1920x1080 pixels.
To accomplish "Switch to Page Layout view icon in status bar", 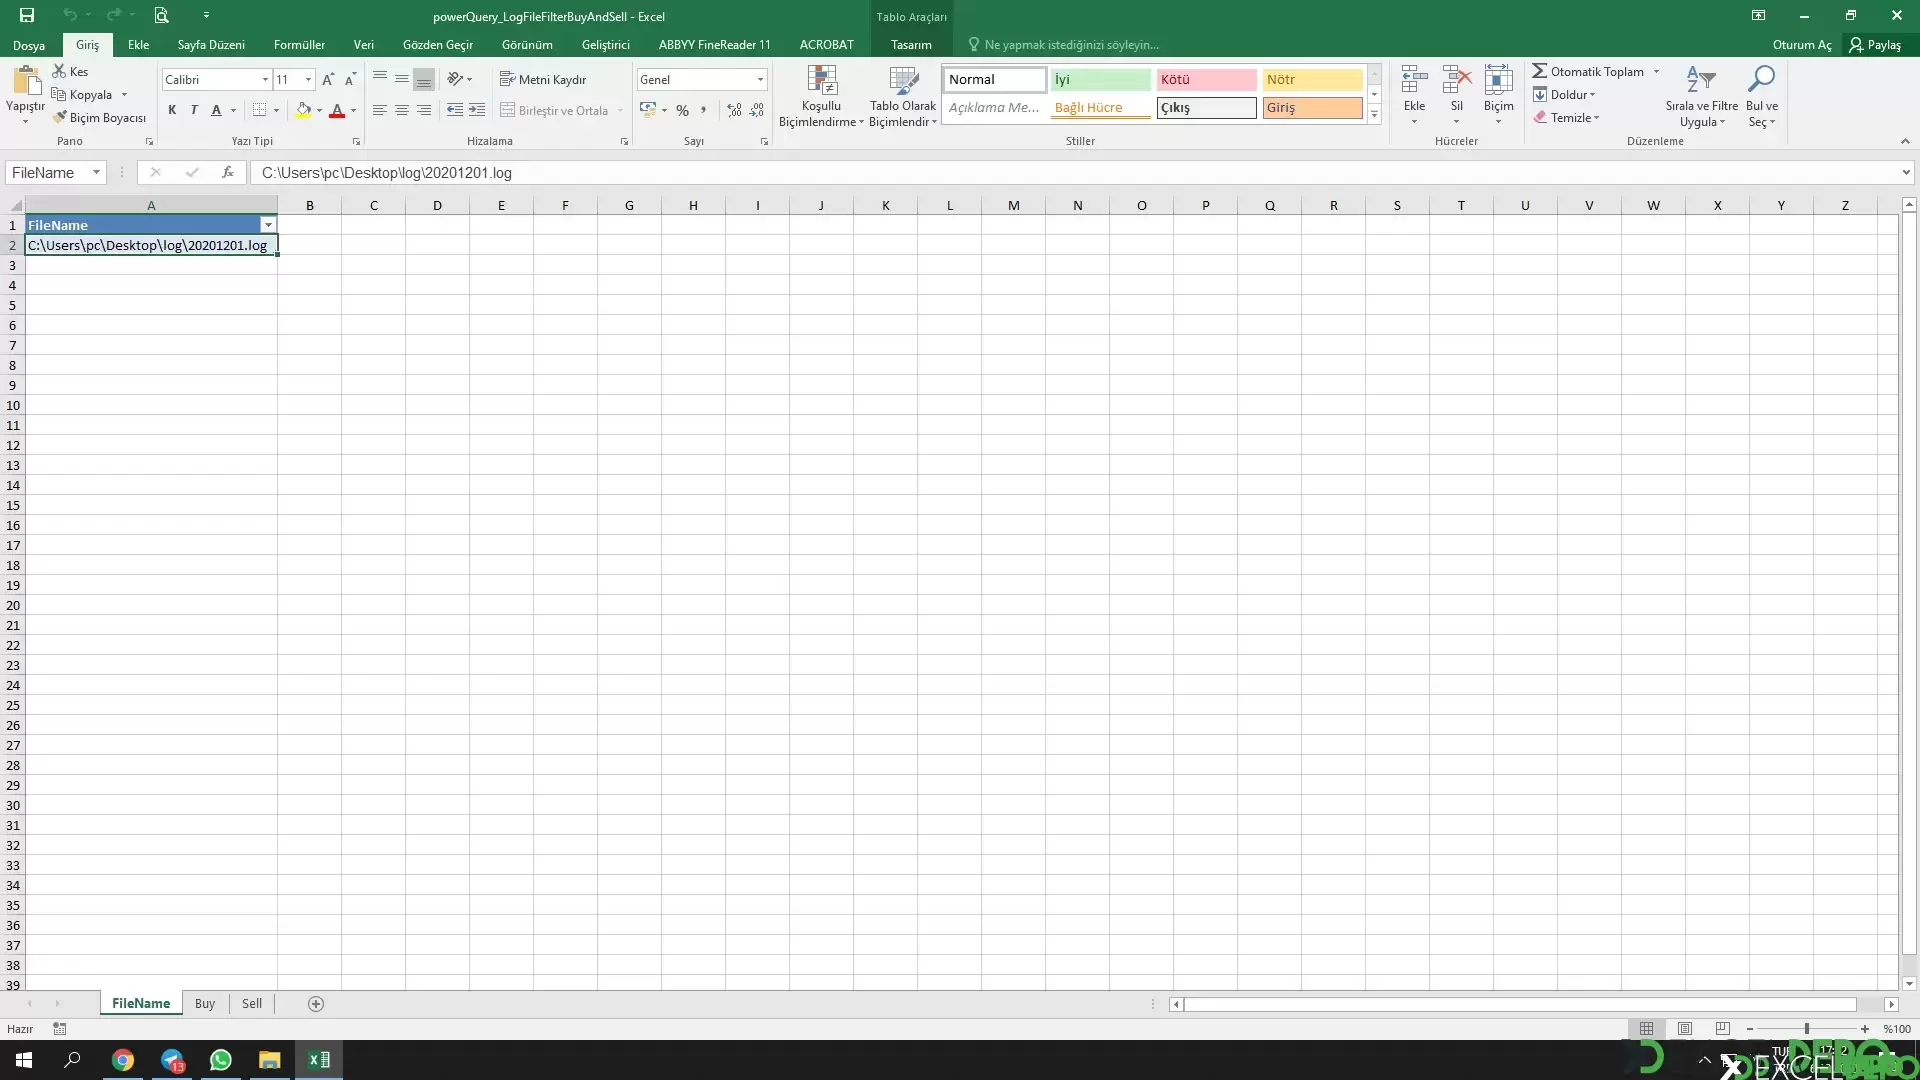I will [x=1685, y=1029].
